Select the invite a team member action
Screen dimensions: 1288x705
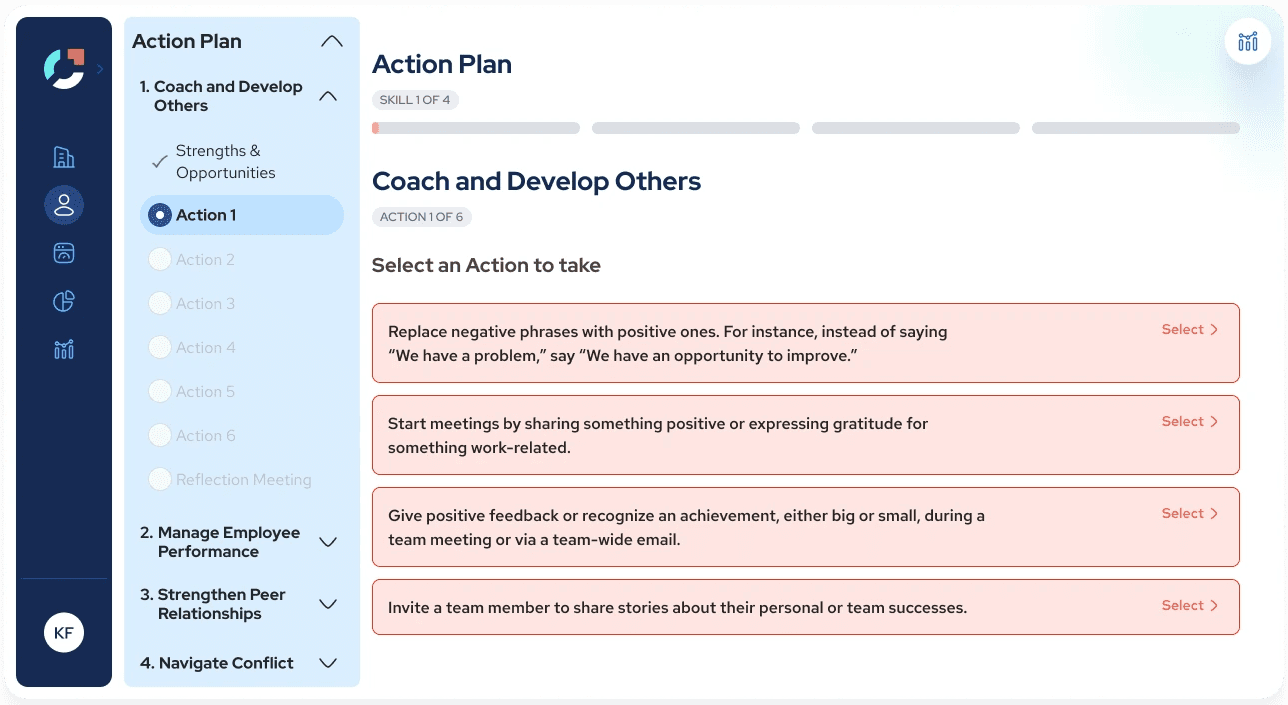[806, 607]
